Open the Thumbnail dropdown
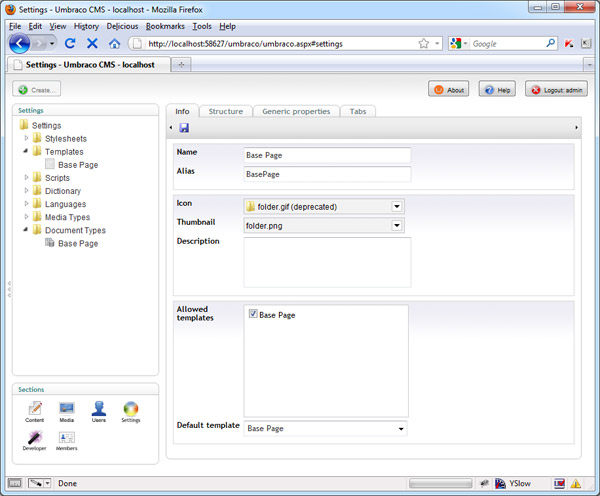 pos(397,225)
